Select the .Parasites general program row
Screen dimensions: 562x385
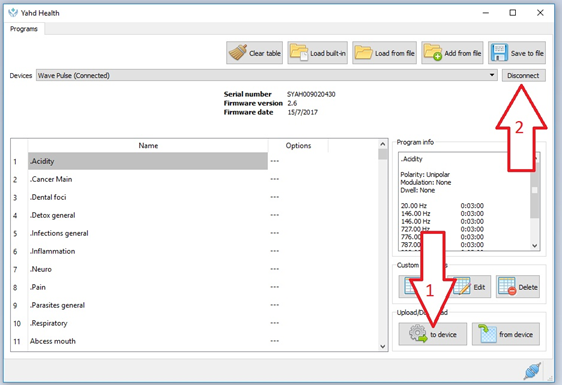(148, 305)
